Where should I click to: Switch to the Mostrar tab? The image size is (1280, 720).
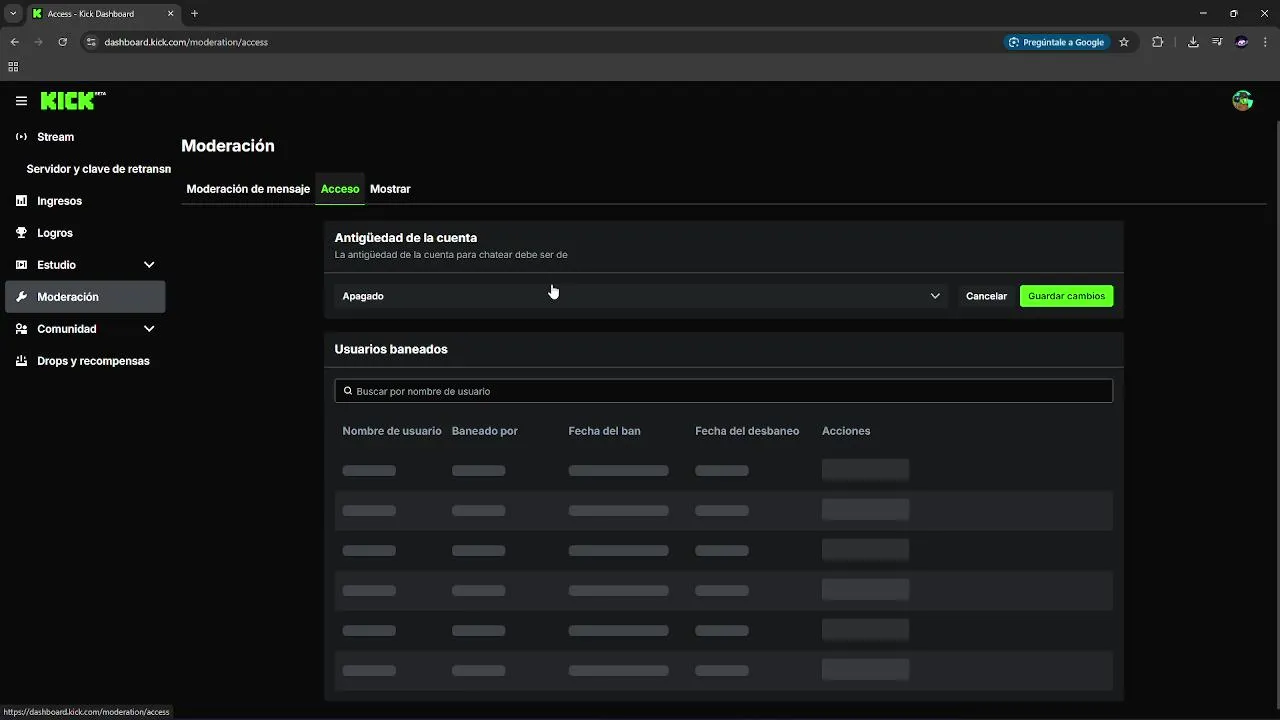click(x=390, y=189)
